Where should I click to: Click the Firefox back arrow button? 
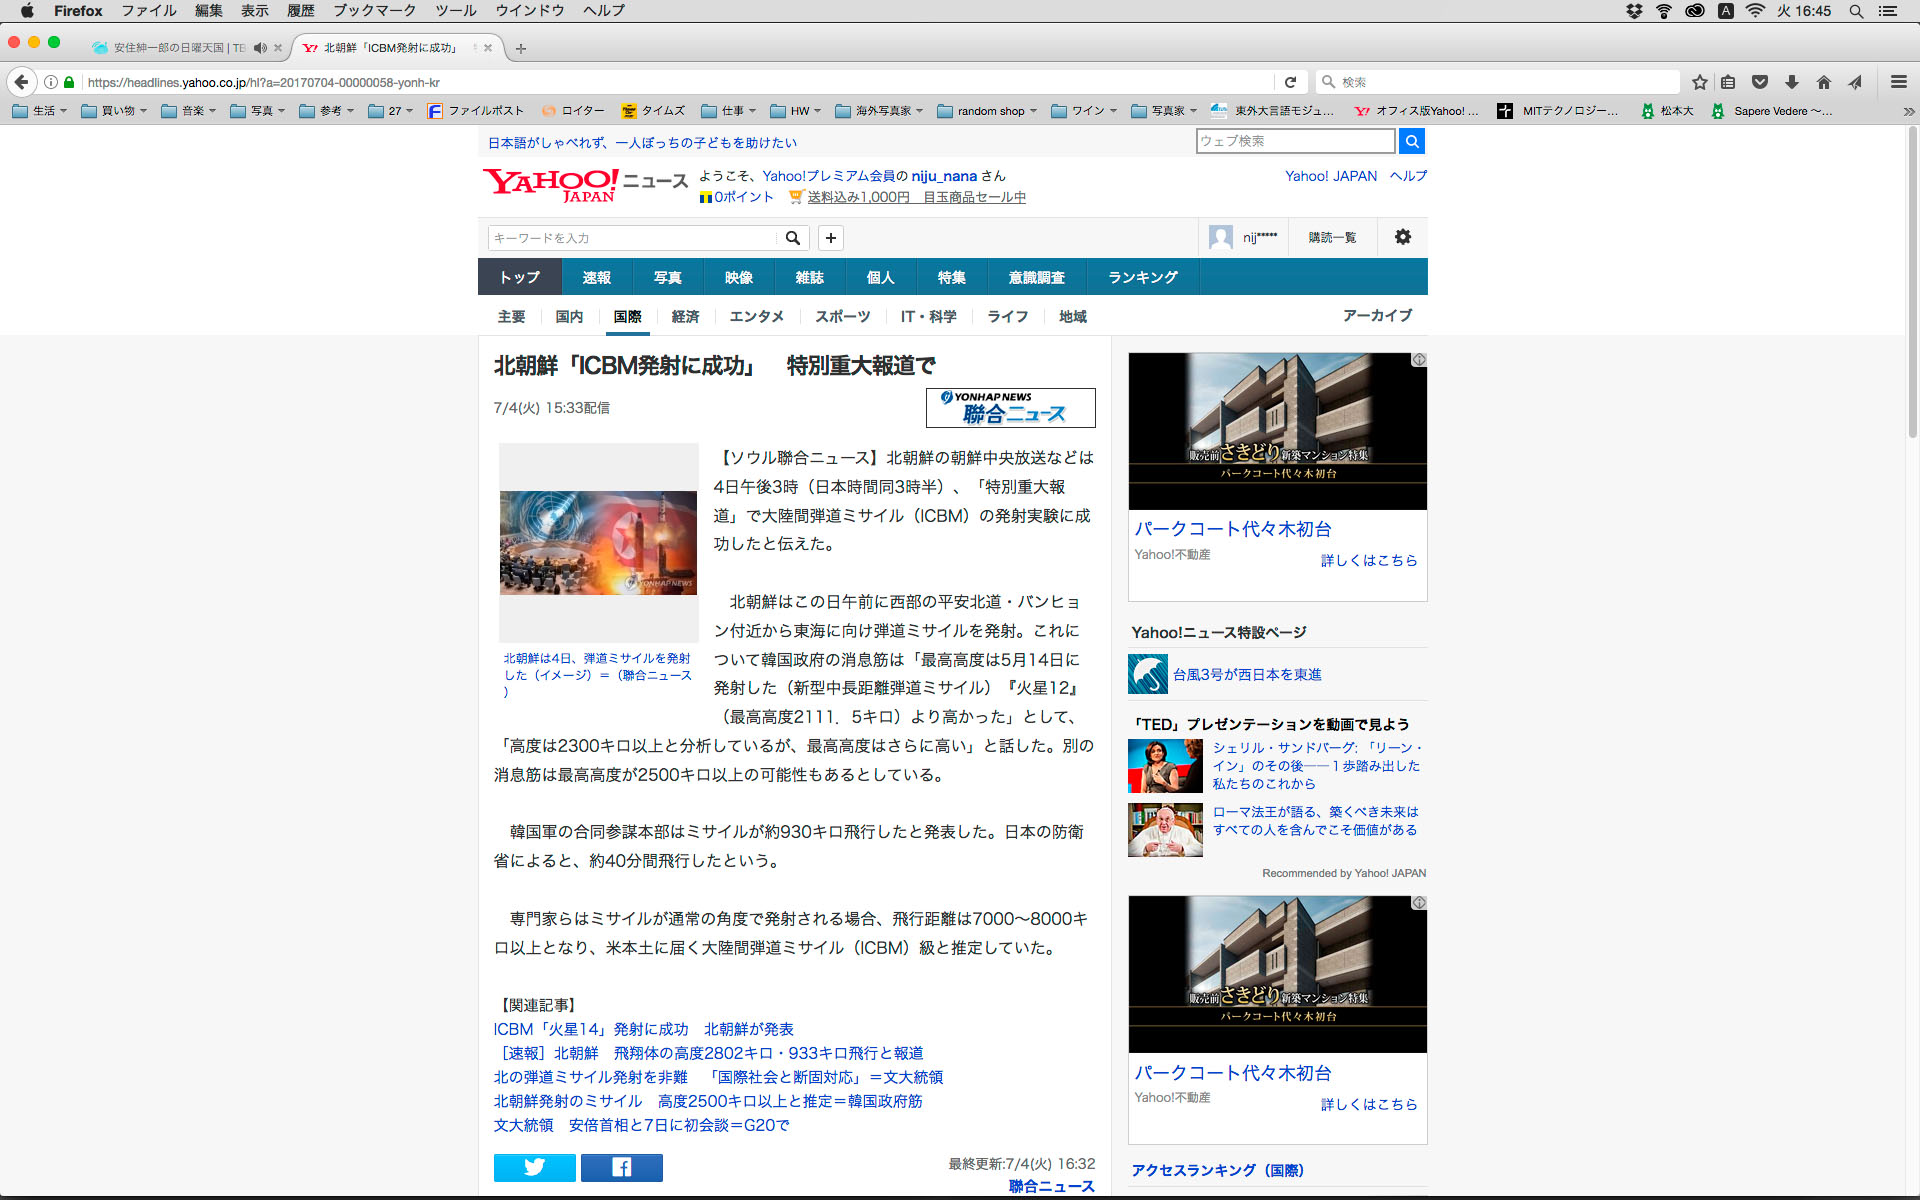pyautogui.click(x=22, y=82)
